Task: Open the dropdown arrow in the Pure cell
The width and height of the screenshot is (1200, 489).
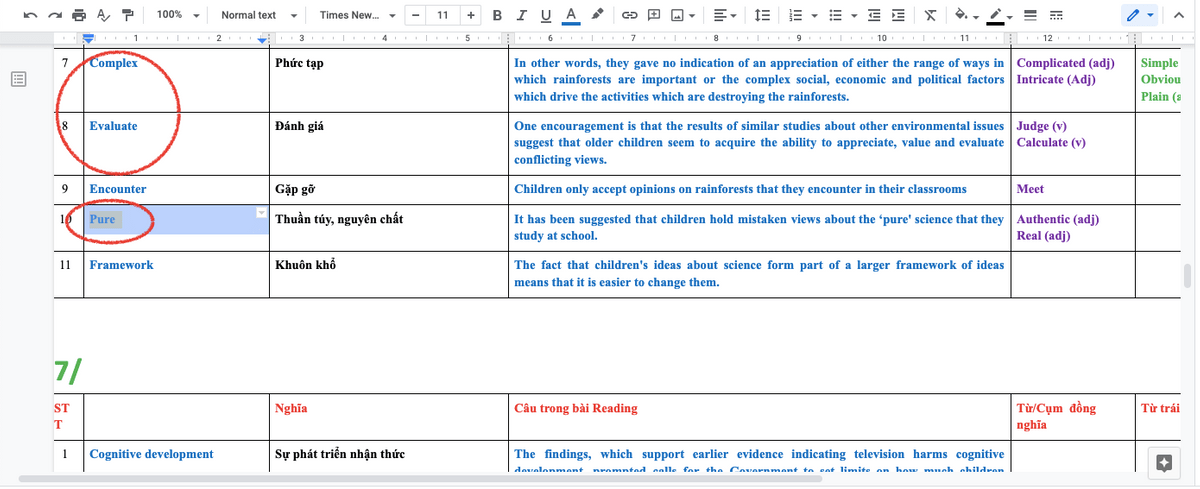Action: pos(261,212)
